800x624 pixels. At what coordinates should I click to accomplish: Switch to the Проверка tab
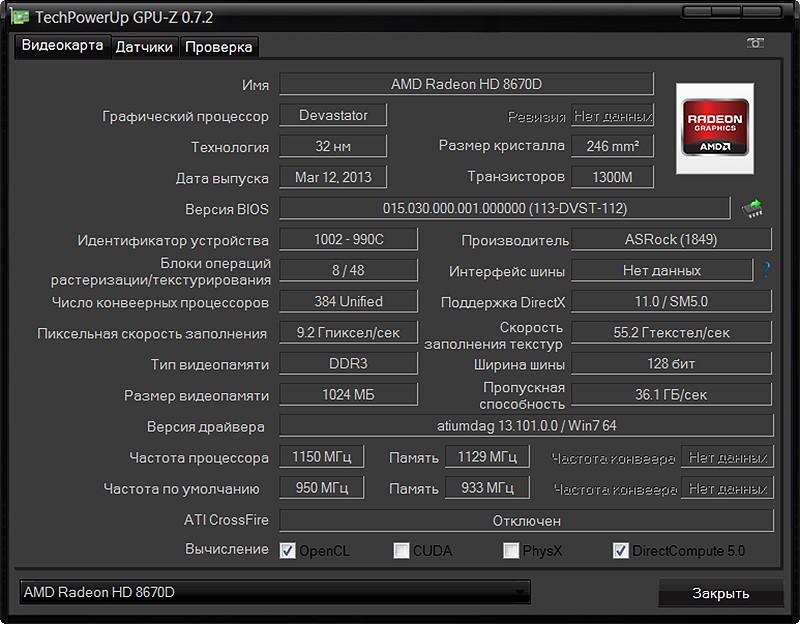(x=219, y=47)
